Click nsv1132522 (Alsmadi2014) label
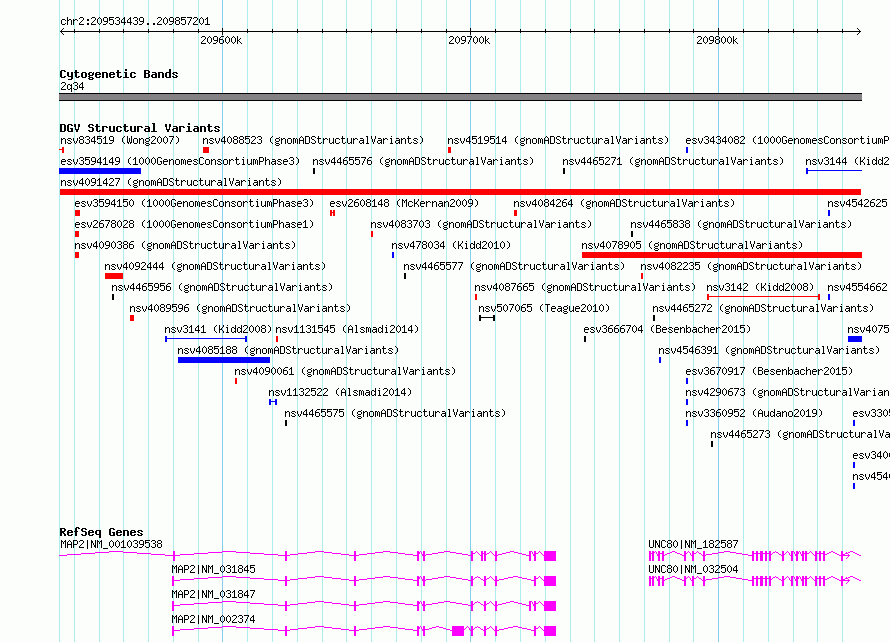890x642 pixels. 340,392
